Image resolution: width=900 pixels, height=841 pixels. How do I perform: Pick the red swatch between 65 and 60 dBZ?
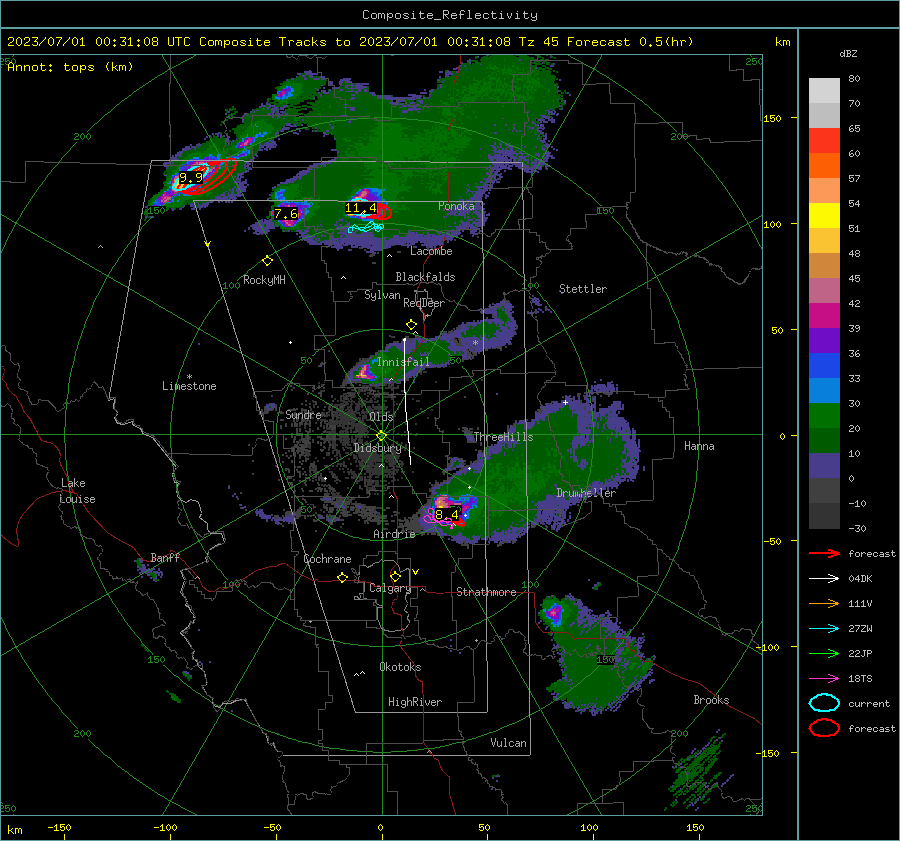(824, 141)
